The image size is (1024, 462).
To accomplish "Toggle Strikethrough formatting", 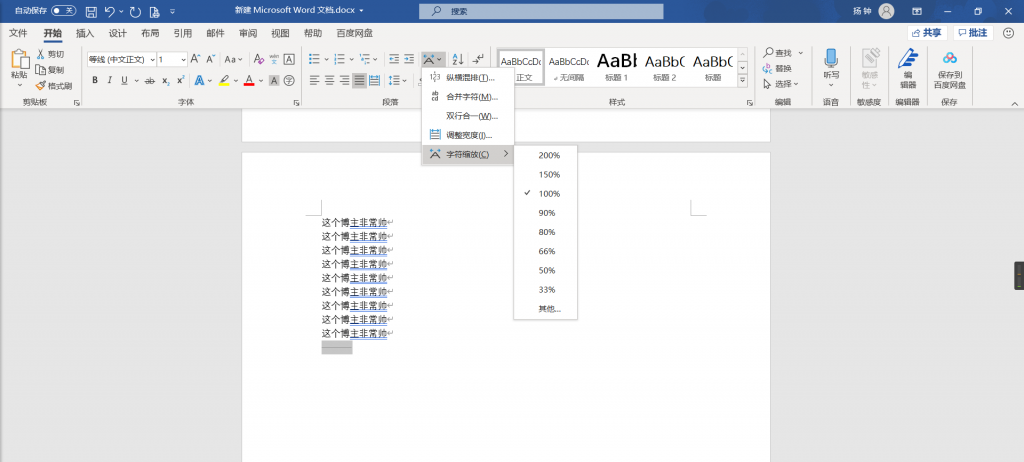I will (x=150, y=80).
